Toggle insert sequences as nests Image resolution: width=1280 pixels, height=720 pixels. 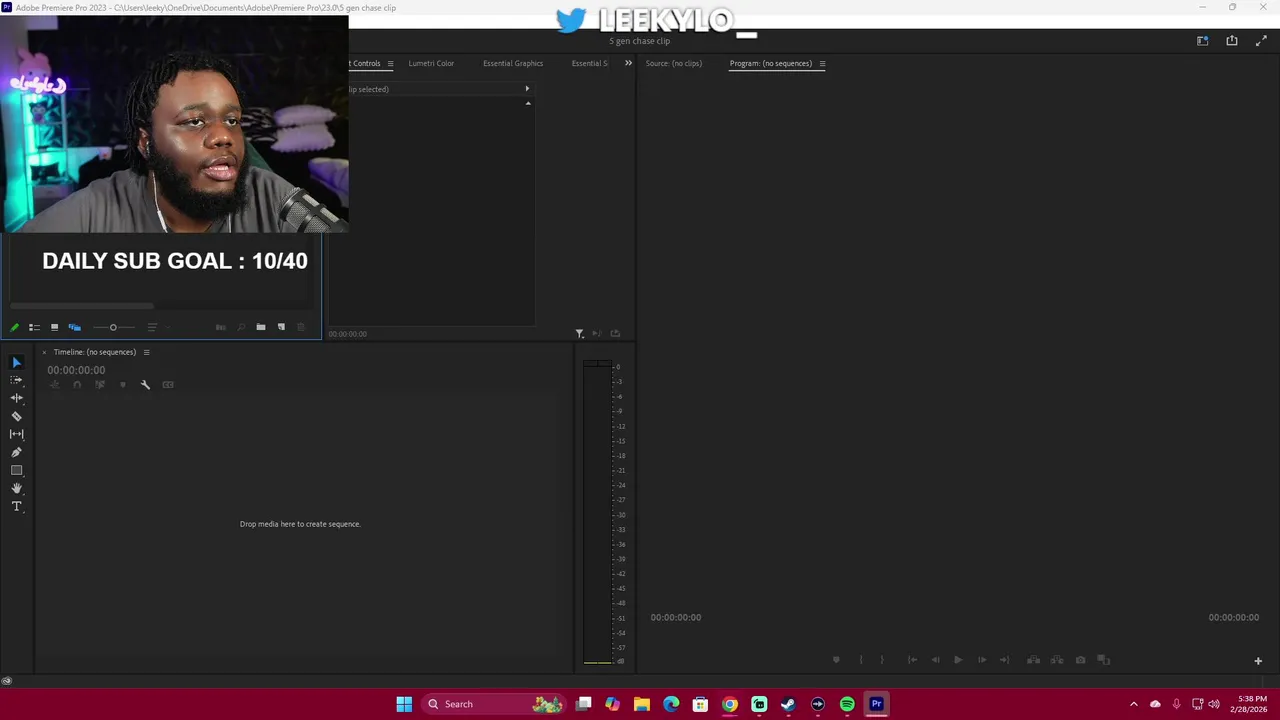click(54, 385)
